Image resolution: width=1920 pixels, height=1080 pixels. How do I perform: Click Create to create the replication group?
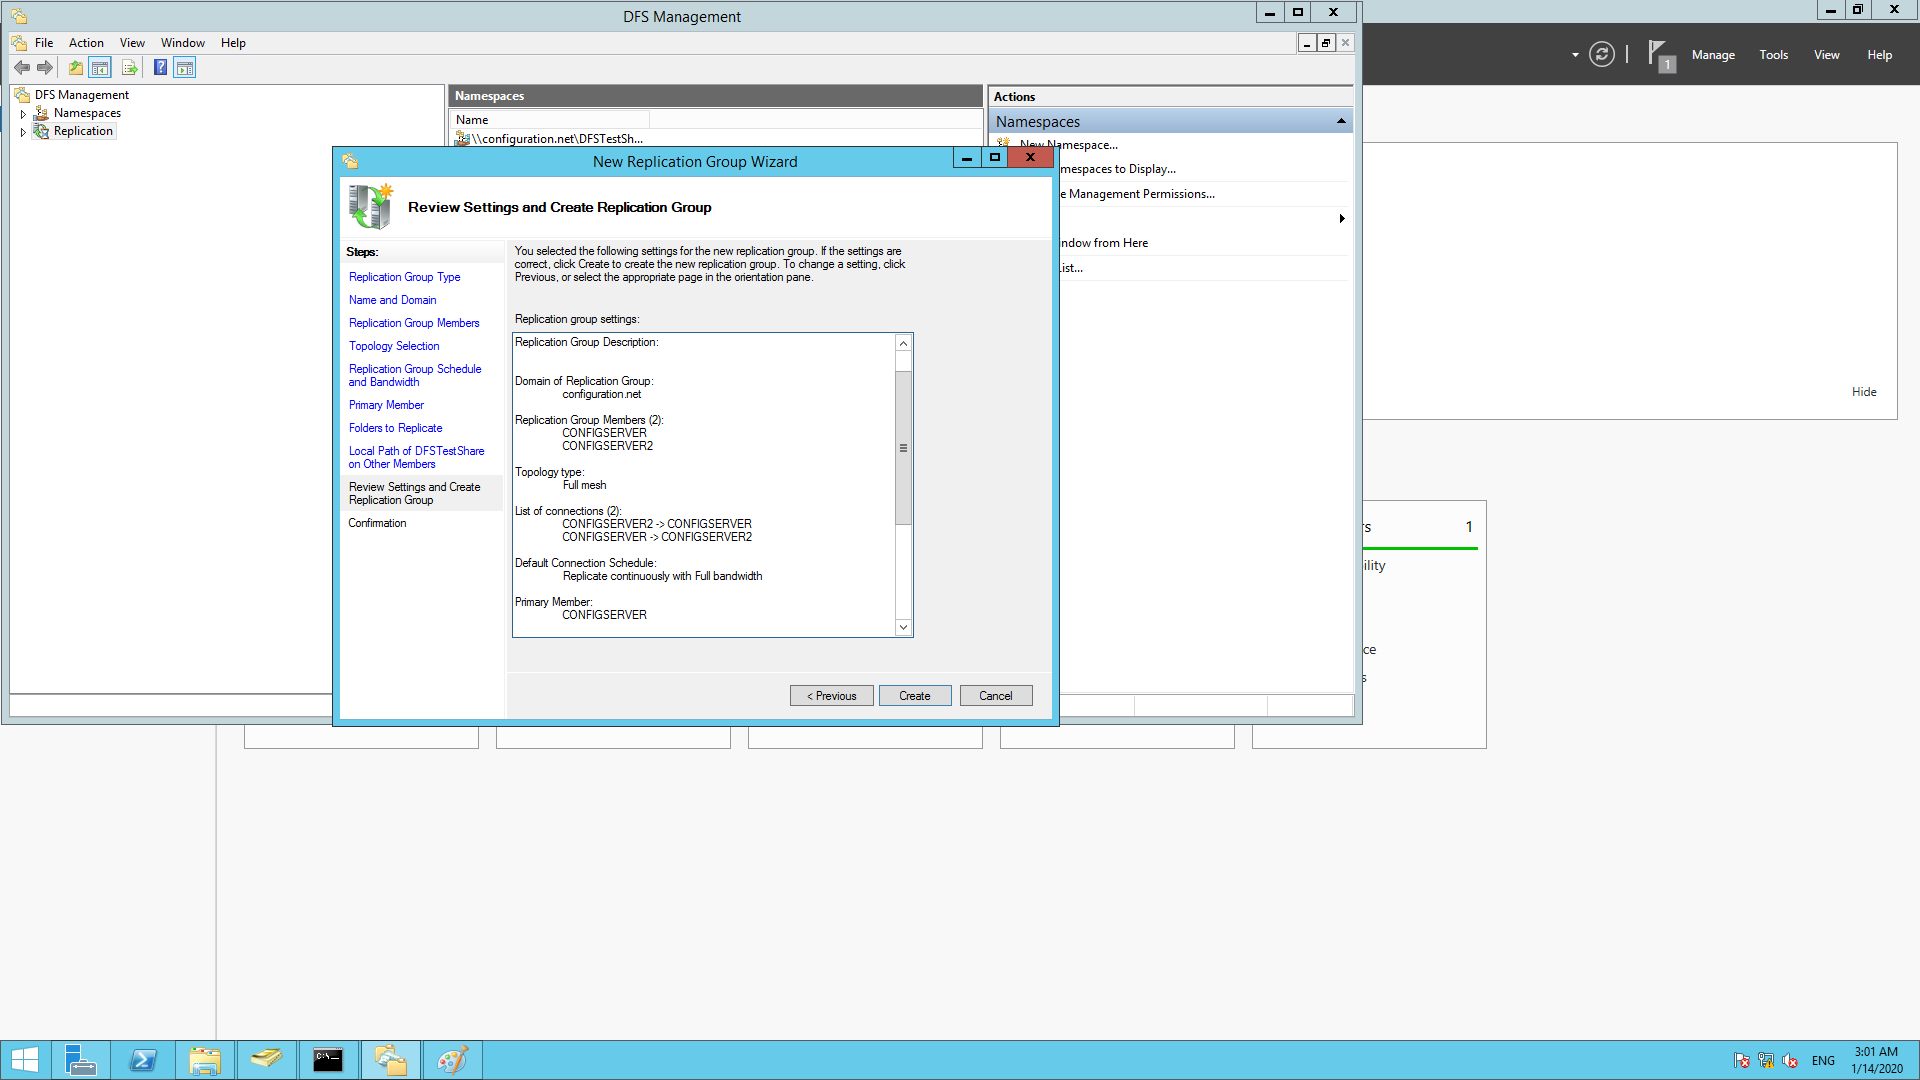914,695
